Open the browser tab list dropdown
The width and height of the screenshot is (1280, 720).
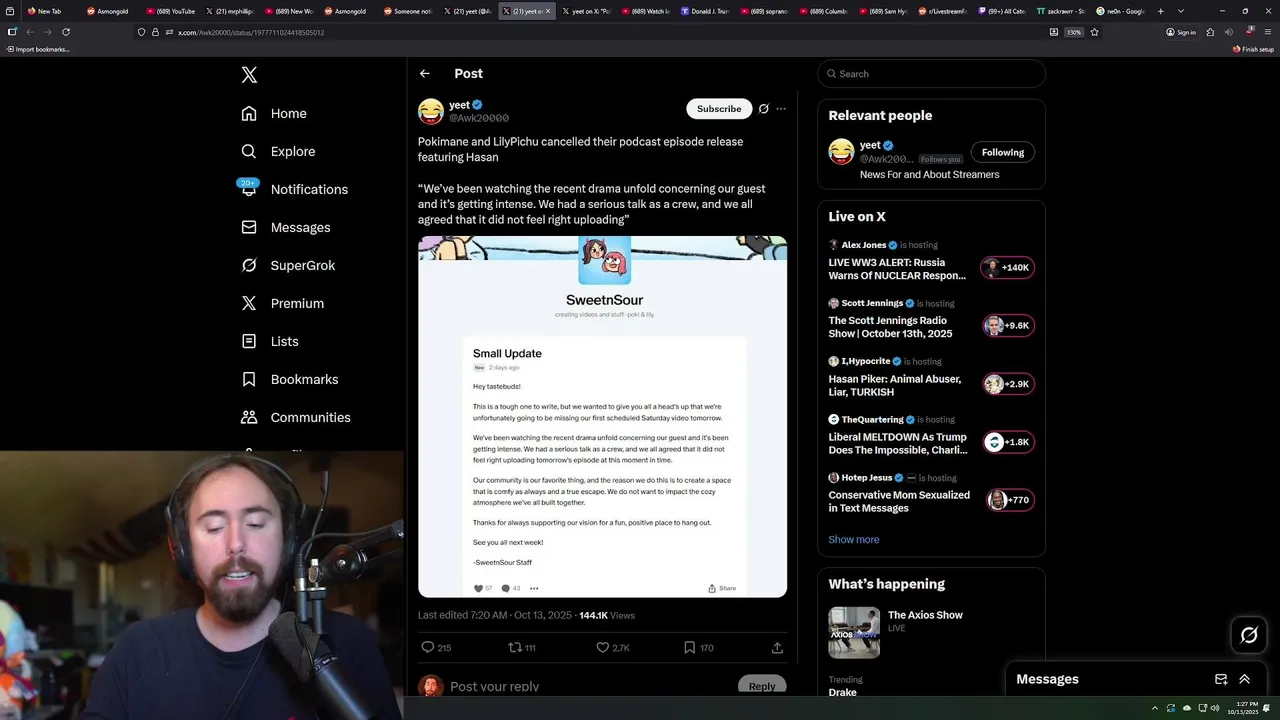(1181, 11)
